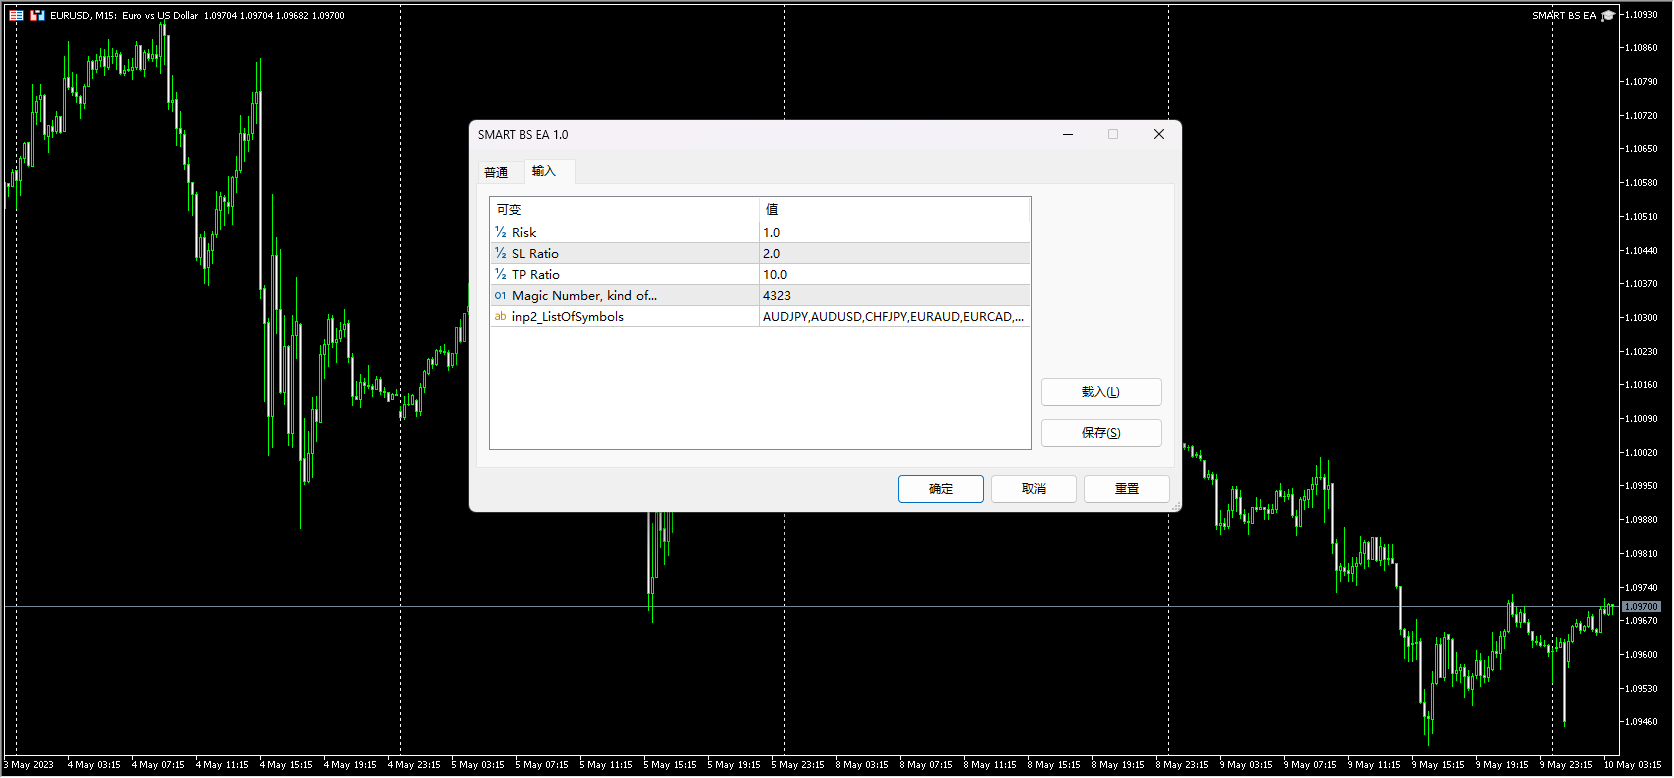Click the current price tag 1.09700 on the axis
Viewport: 1674px width, 778px height.
click(1641, 606)
